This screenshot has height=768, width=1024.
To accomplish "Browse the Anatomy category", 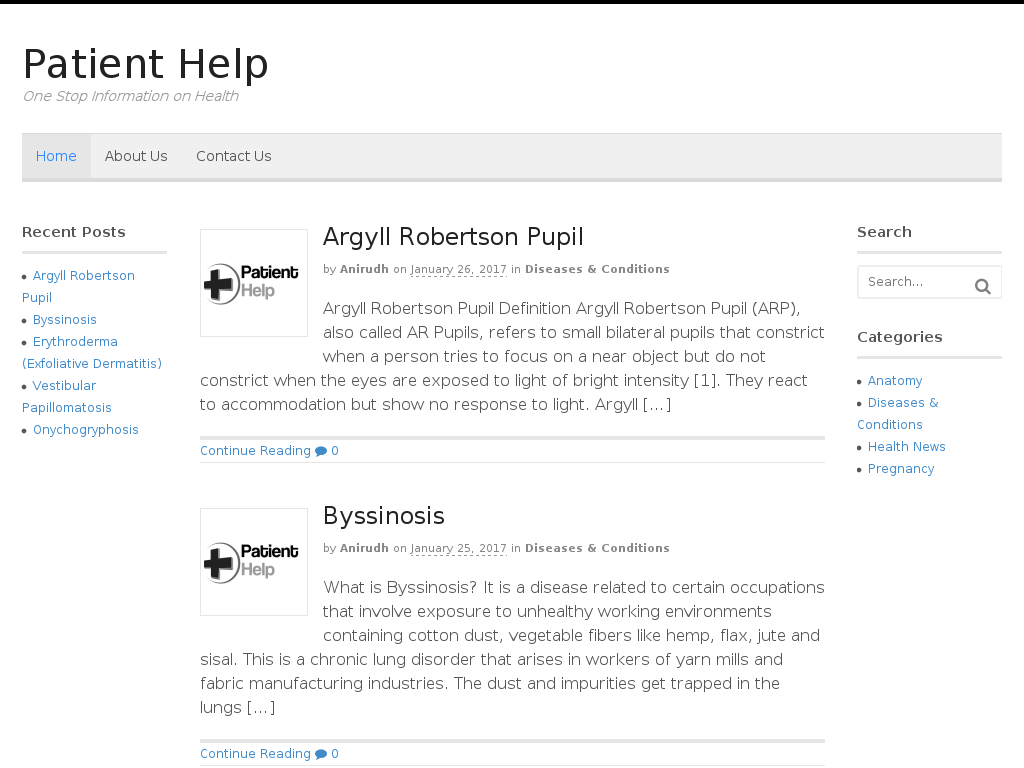I will tap(895, 381).
